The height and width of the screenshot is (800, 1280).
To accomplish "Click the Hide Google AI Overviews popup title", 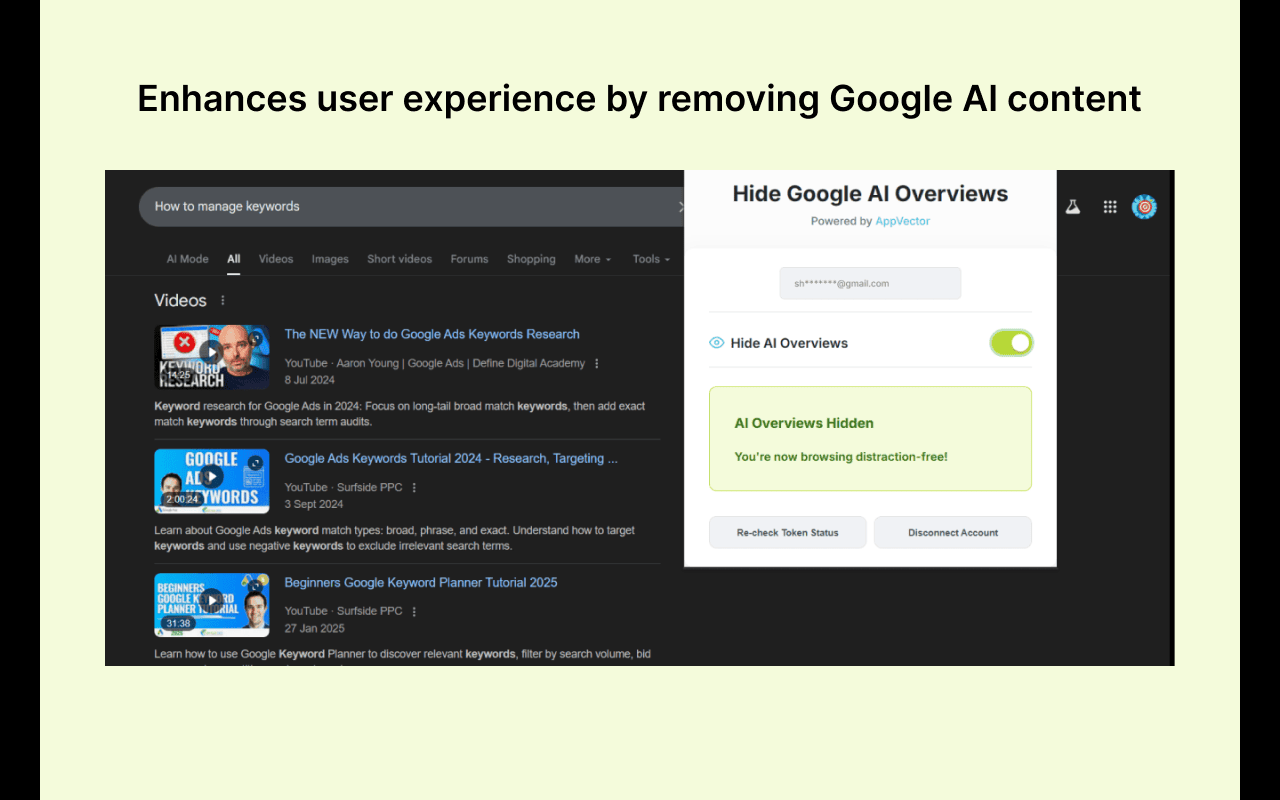I will tap(870, 194).
